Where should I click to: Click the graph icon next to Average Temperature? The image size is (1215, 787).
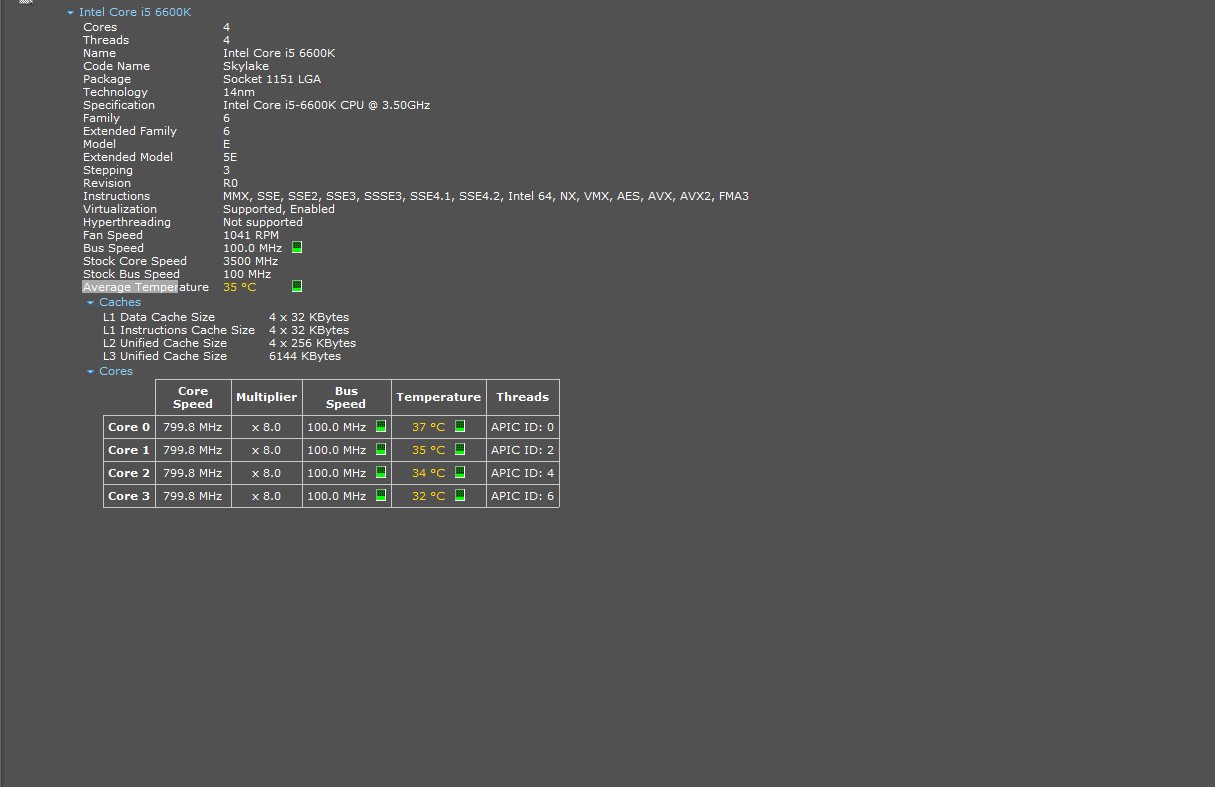pyautogui.click(x=297, y=287)
